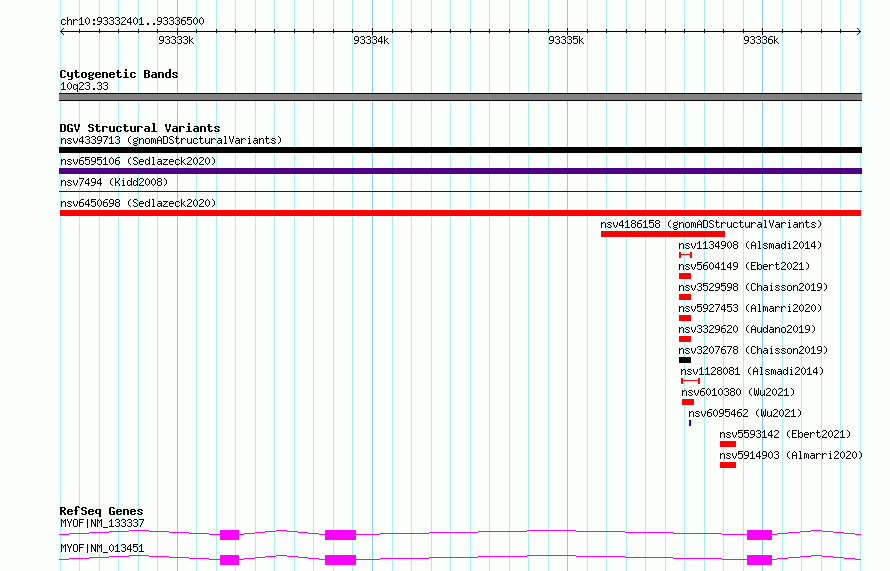Select the red block under nsv3329620
This screenshot has height=571, width=890.
(x=685, y=339)
